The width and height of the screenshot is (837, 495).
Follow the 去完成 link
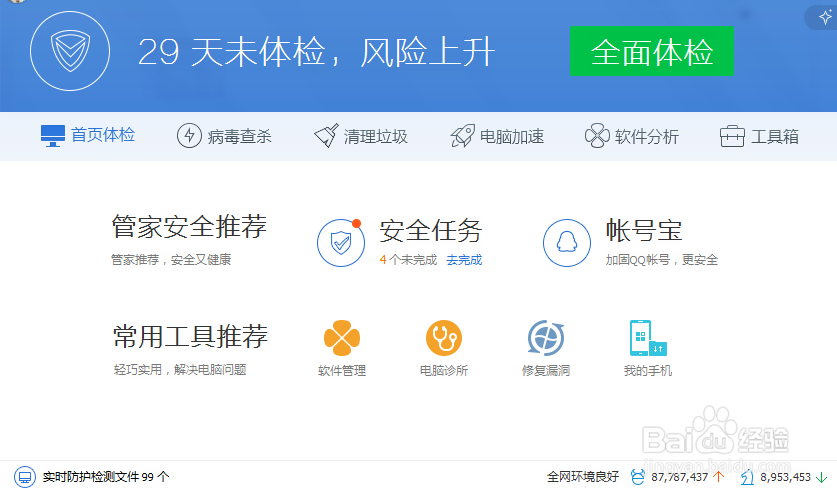pos(464,260)
